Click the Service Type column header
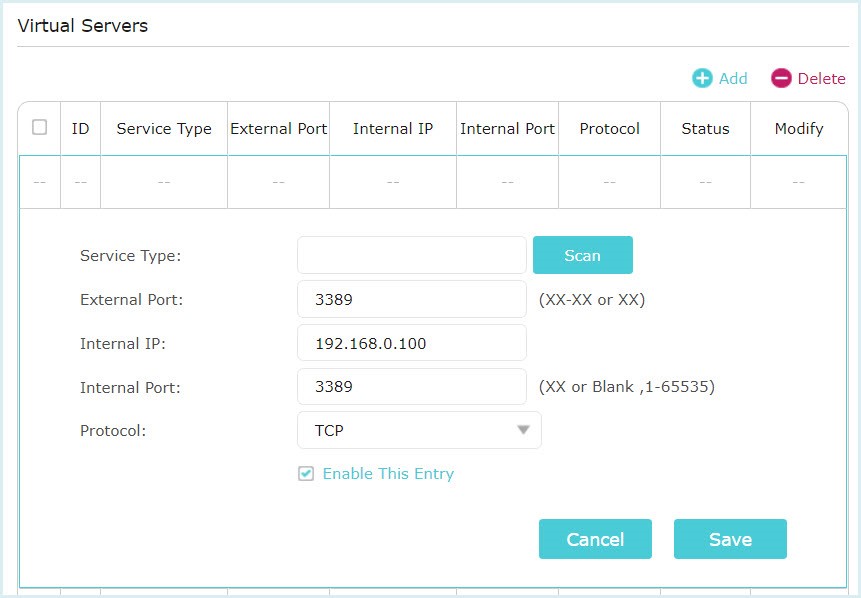 [163, 128]
